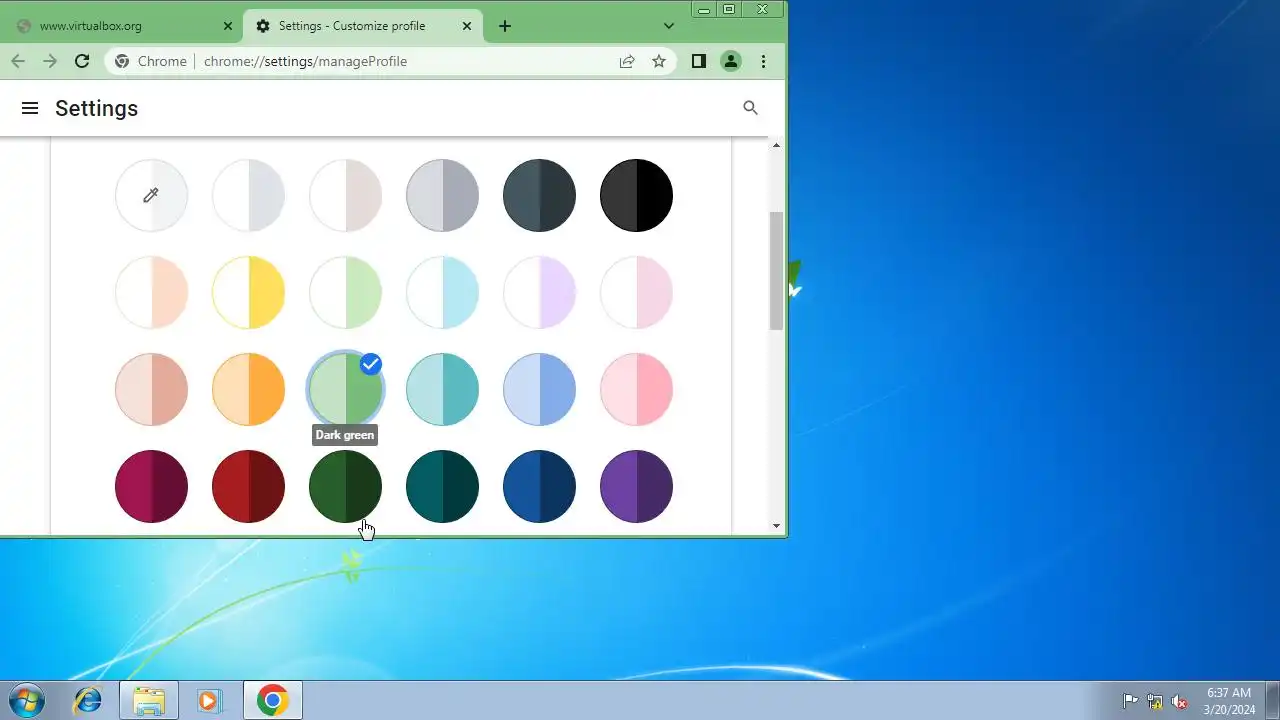
Task: Select the salmon rose theme swatch
Action: [x=151, y=389]
